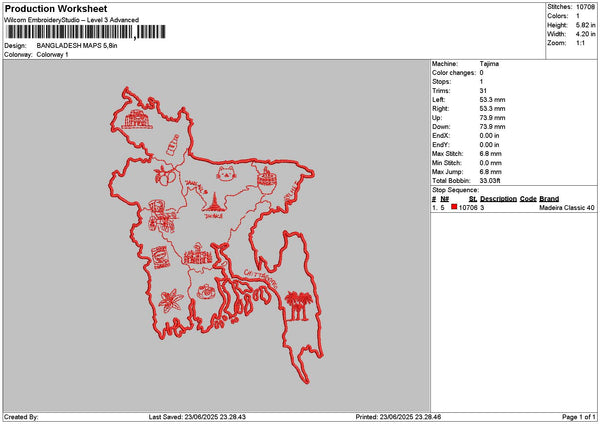Click the 'Page 1 of 1' footer text

pos(579,417)
